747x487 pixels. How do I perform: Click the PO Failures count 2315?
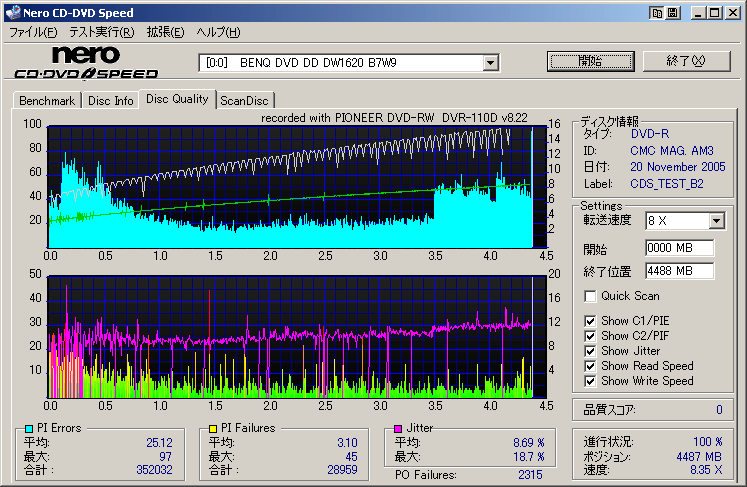coord(530,475)
